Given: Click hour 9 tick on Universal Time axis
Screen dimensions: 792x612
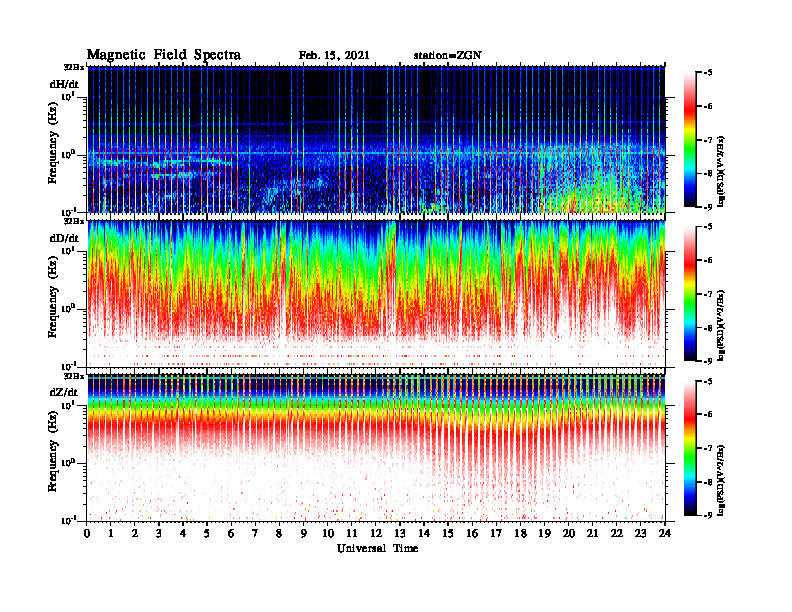Looking at the screenshot, I should click(x=304, y=533).
